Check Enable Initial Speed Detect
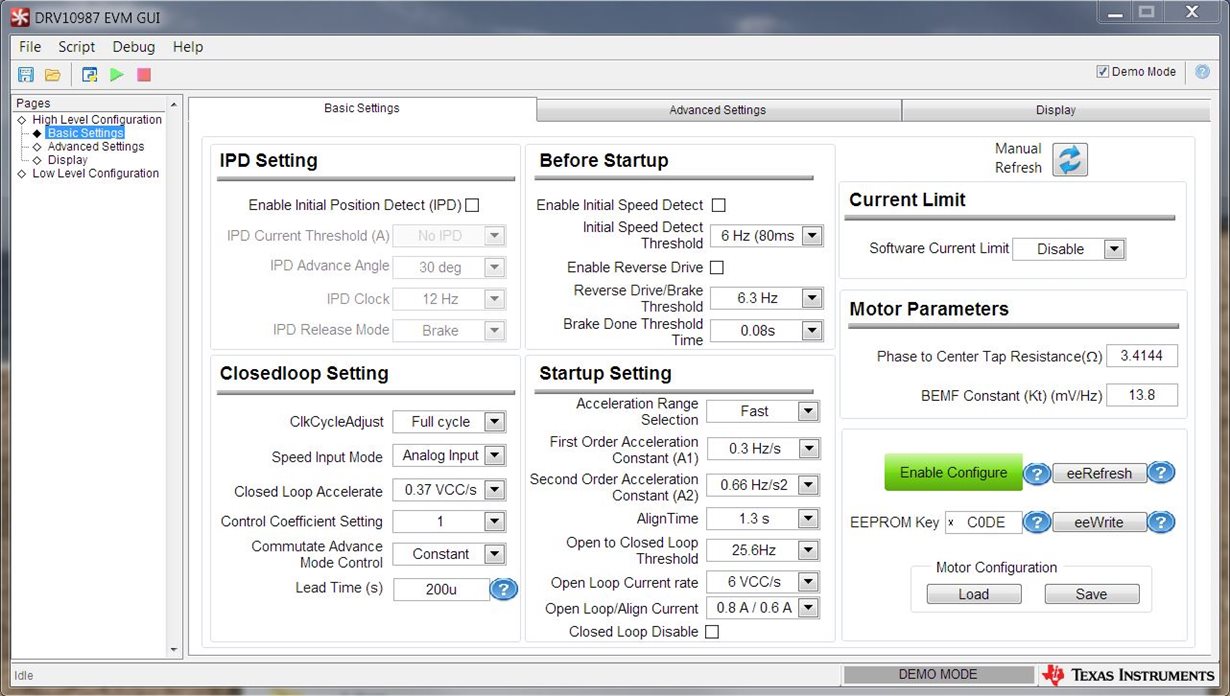 (x=718, y=205)
